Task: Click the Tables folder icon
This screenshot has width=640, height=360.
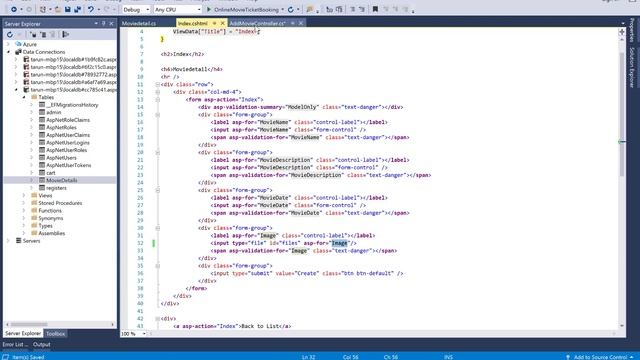Action: (34, 97)
